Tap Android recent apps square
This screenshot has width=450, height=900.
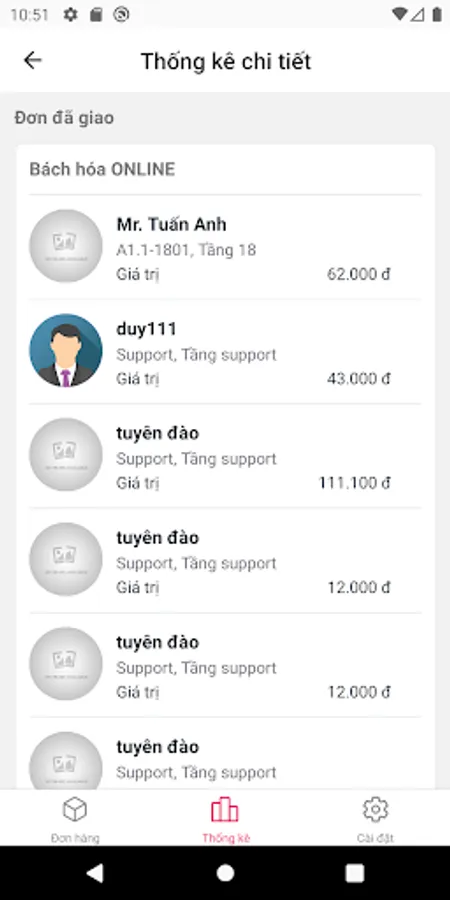(x=355, y=873)
